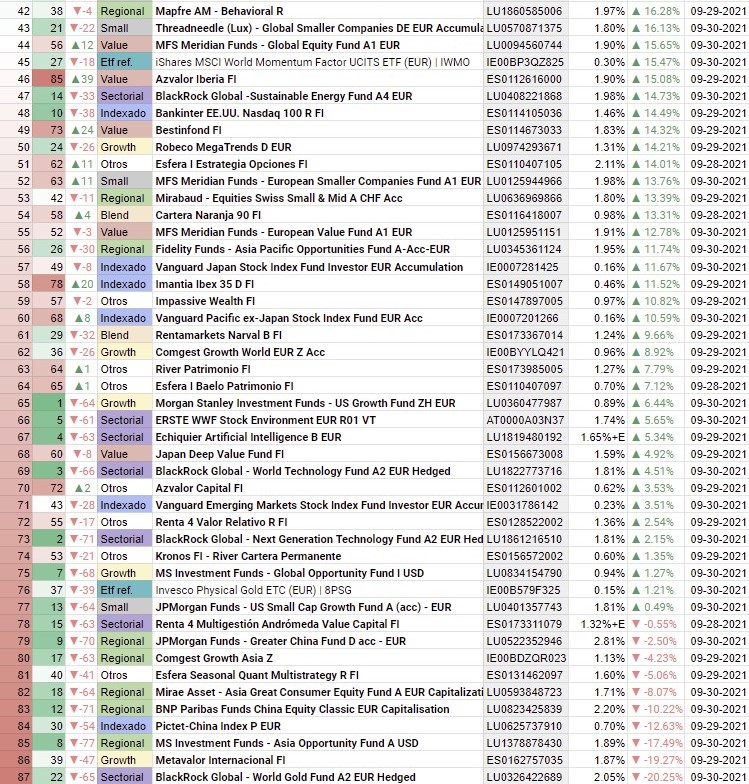The height and width of the screenshot is (784, 749).
Task: Click ISIN ES0173311079
Action: click(526, 624)
